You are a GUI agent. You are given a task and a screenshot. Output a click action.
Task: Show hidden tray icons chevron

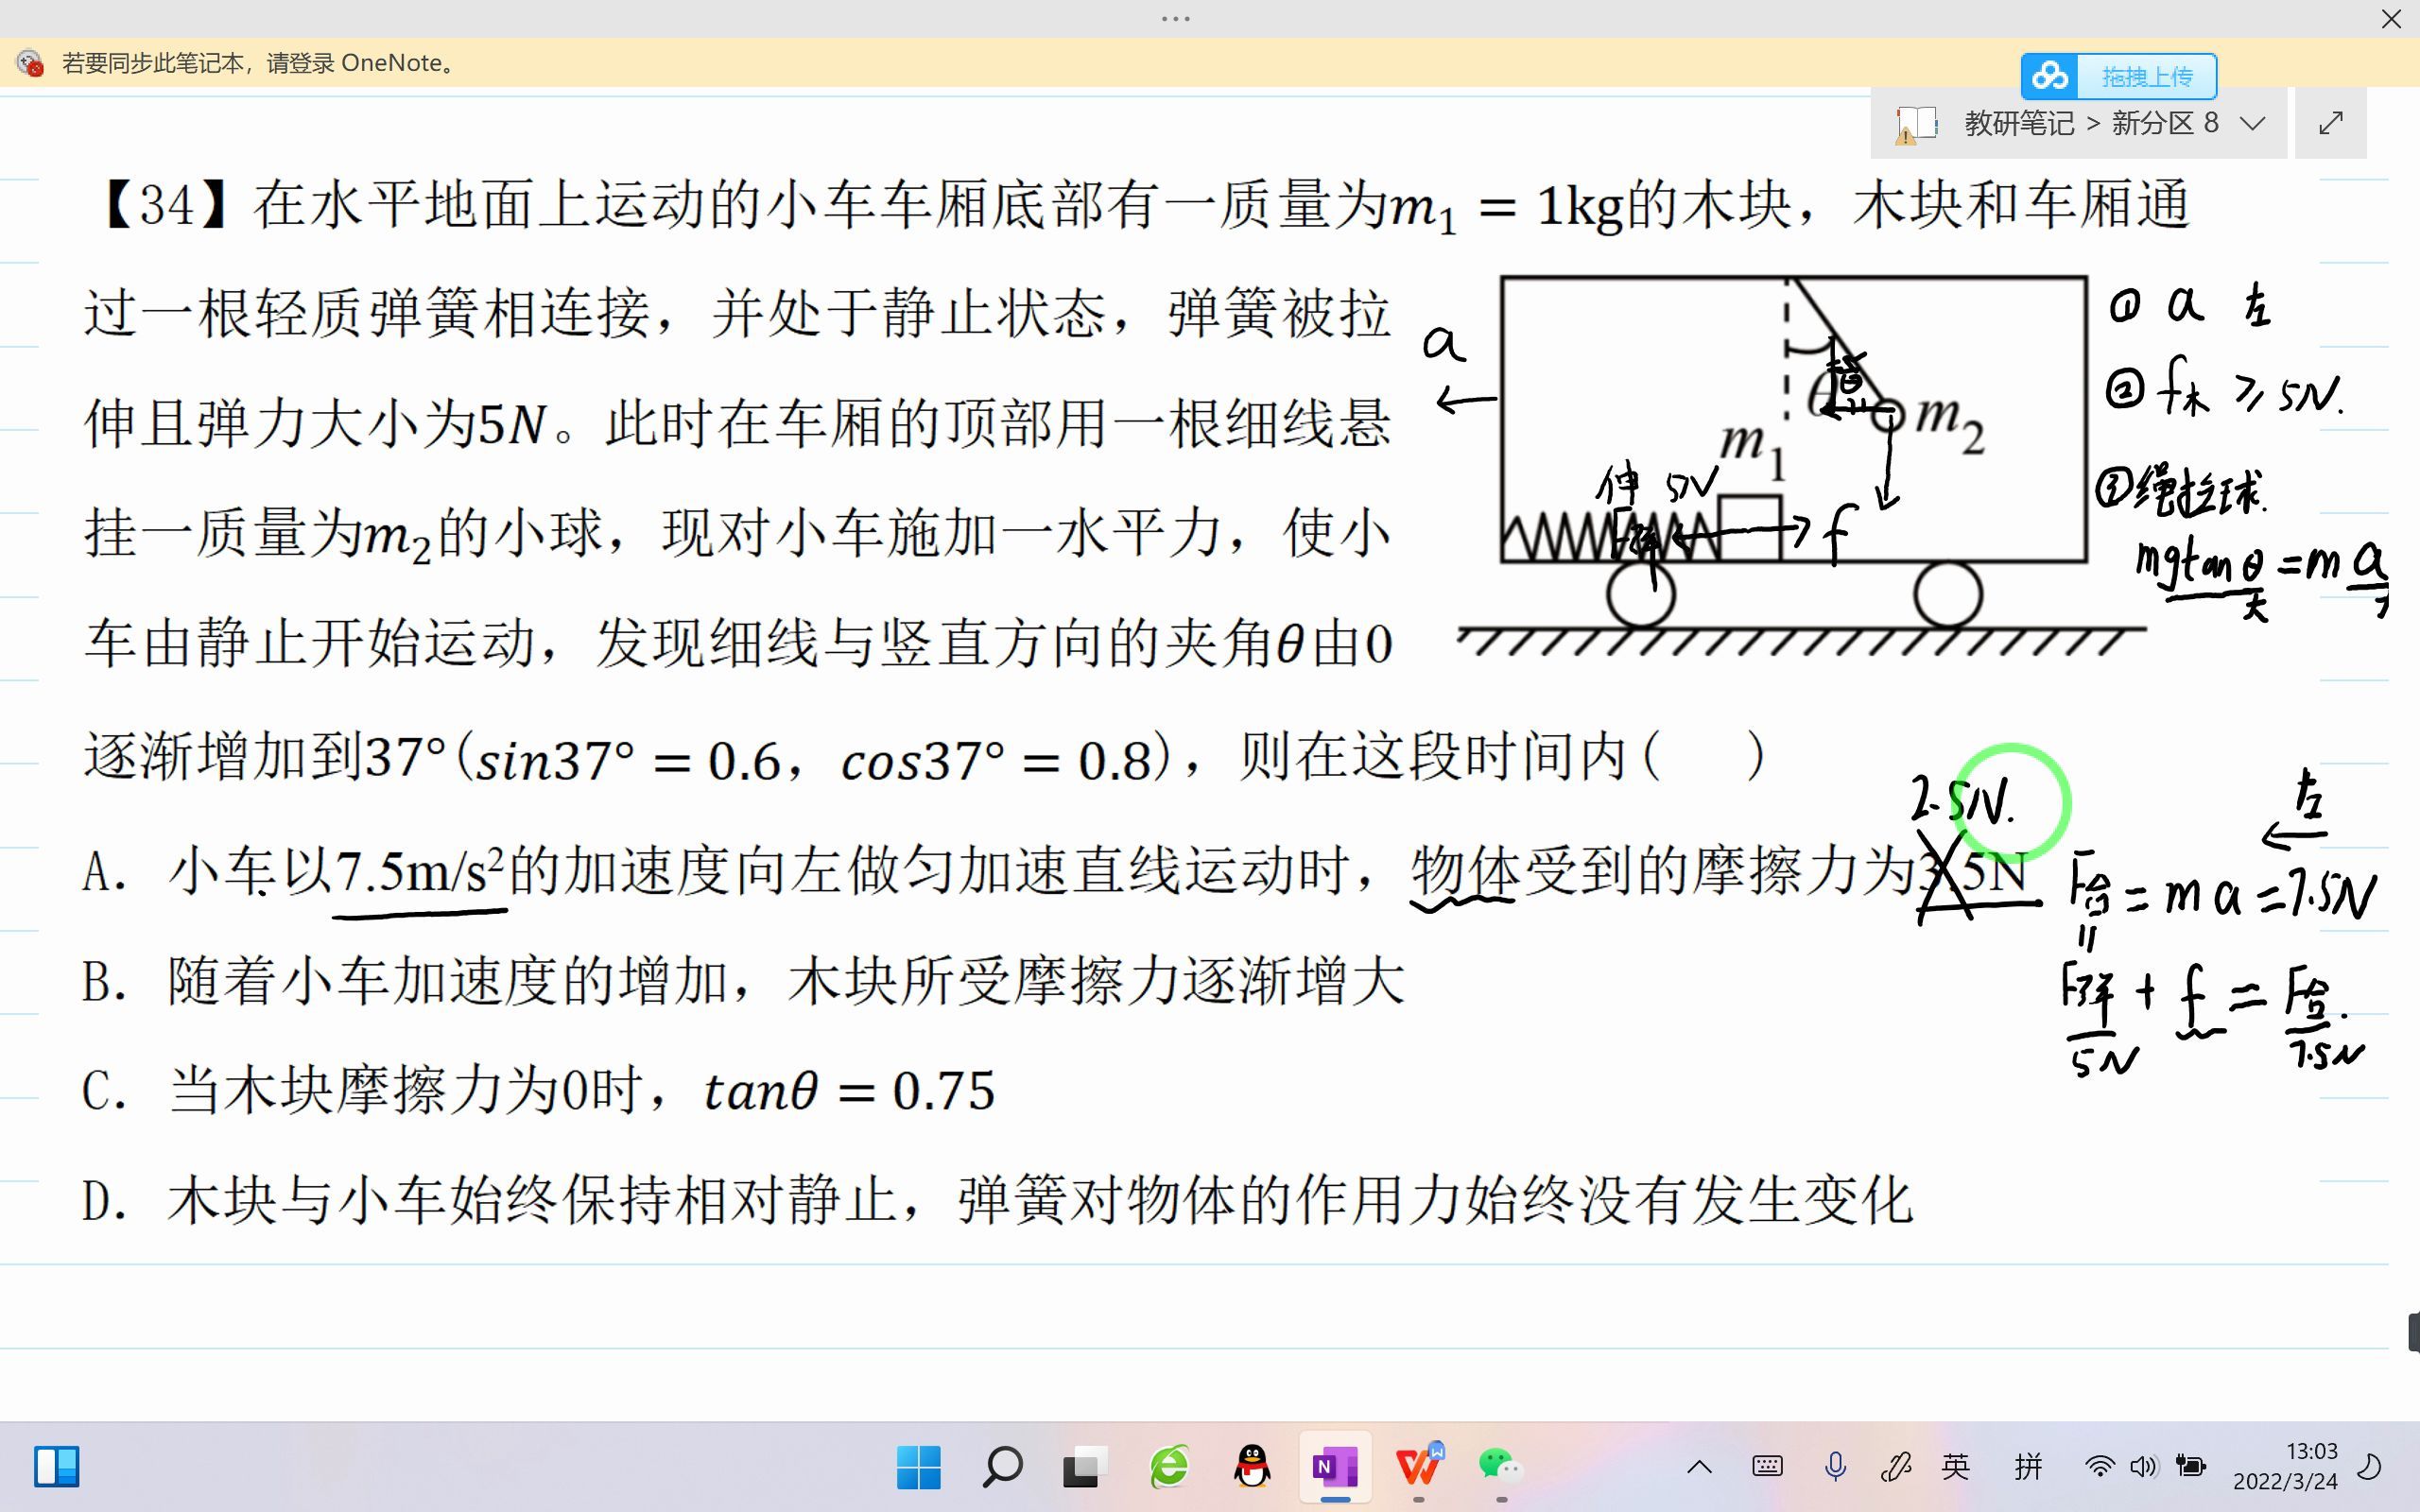(1699, 1467)
